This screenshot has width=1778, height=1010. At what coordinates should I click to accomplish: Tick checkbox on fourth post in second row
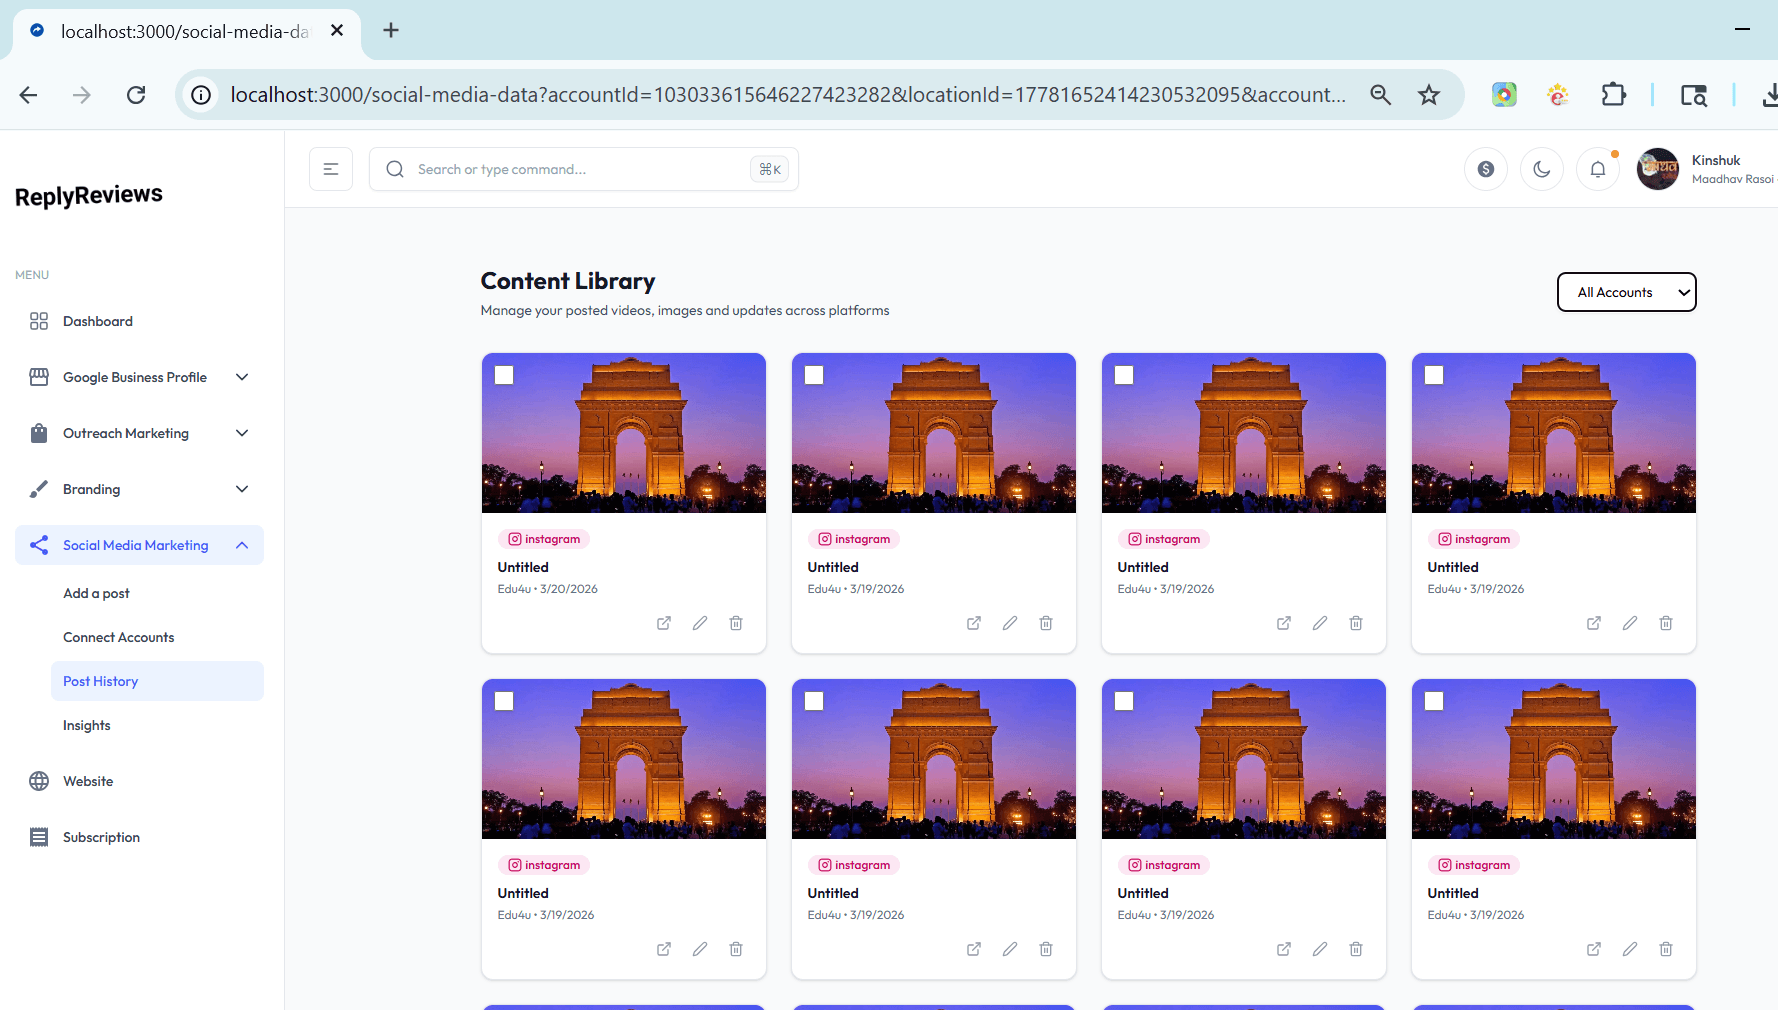click(x=1434, y=701)
